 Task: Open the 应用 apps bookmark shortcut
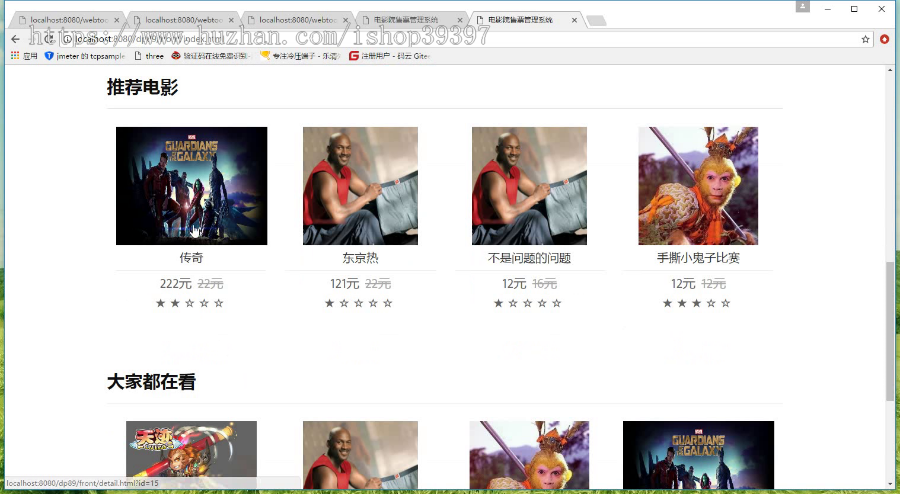[x=24, y=56]
